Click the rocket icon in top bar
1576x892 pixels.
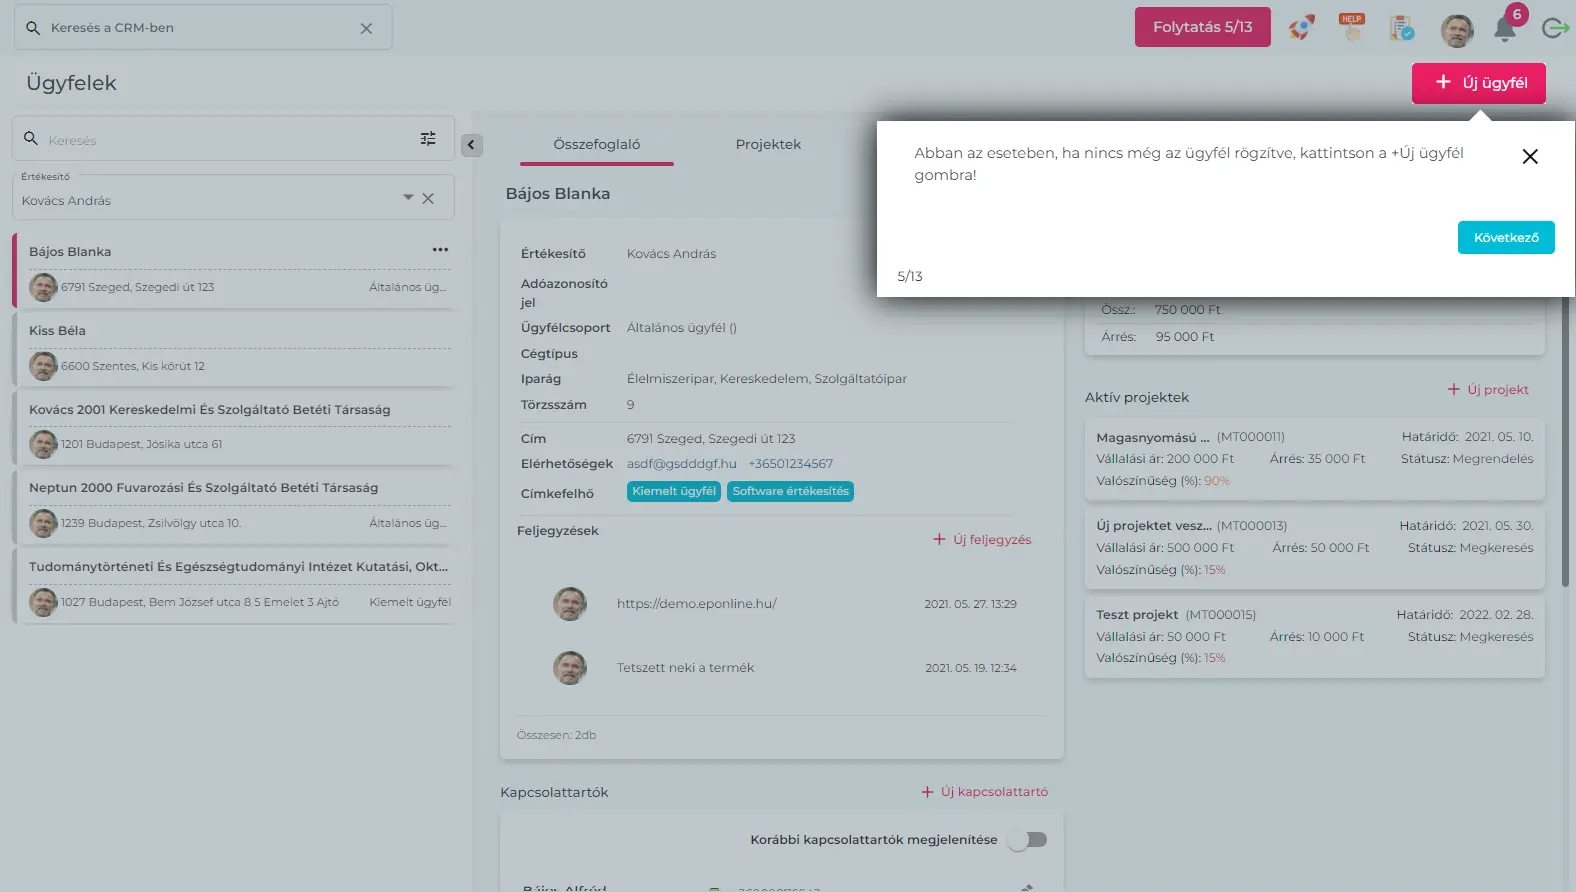1301,28
